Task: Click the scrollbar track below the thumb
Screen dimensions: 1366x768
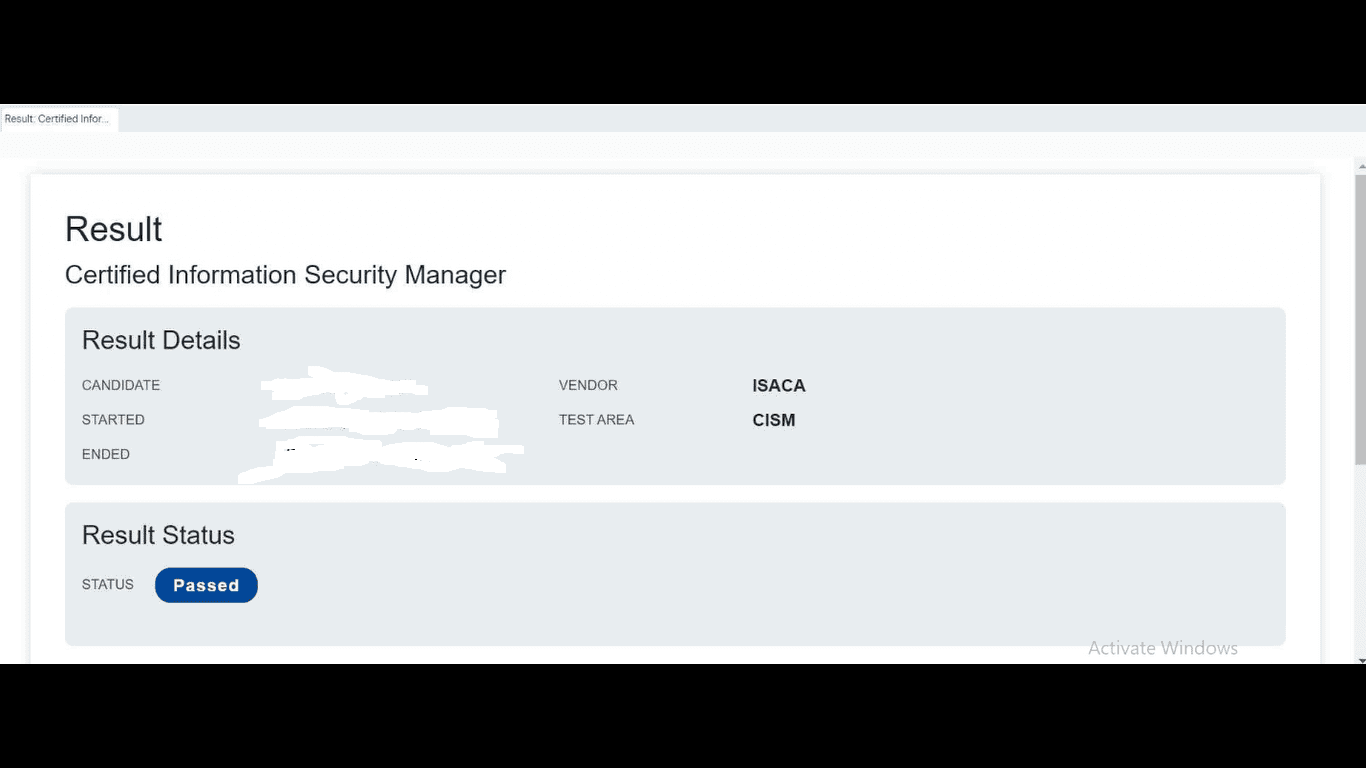Action: [x=1360, y=560]
